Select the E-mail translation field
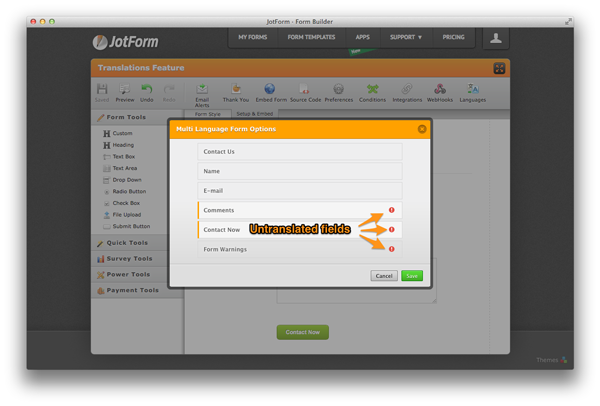The height and width of the screenshot is (406, 600). tap(300, 191)
